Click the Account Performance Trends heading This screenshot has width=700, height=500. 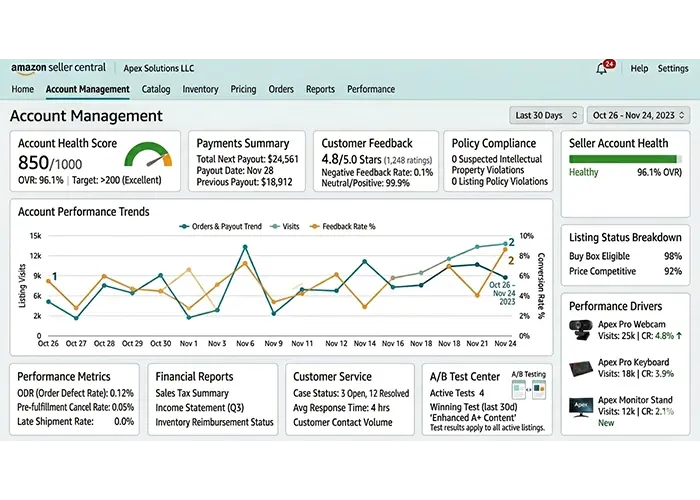(83, 212)
